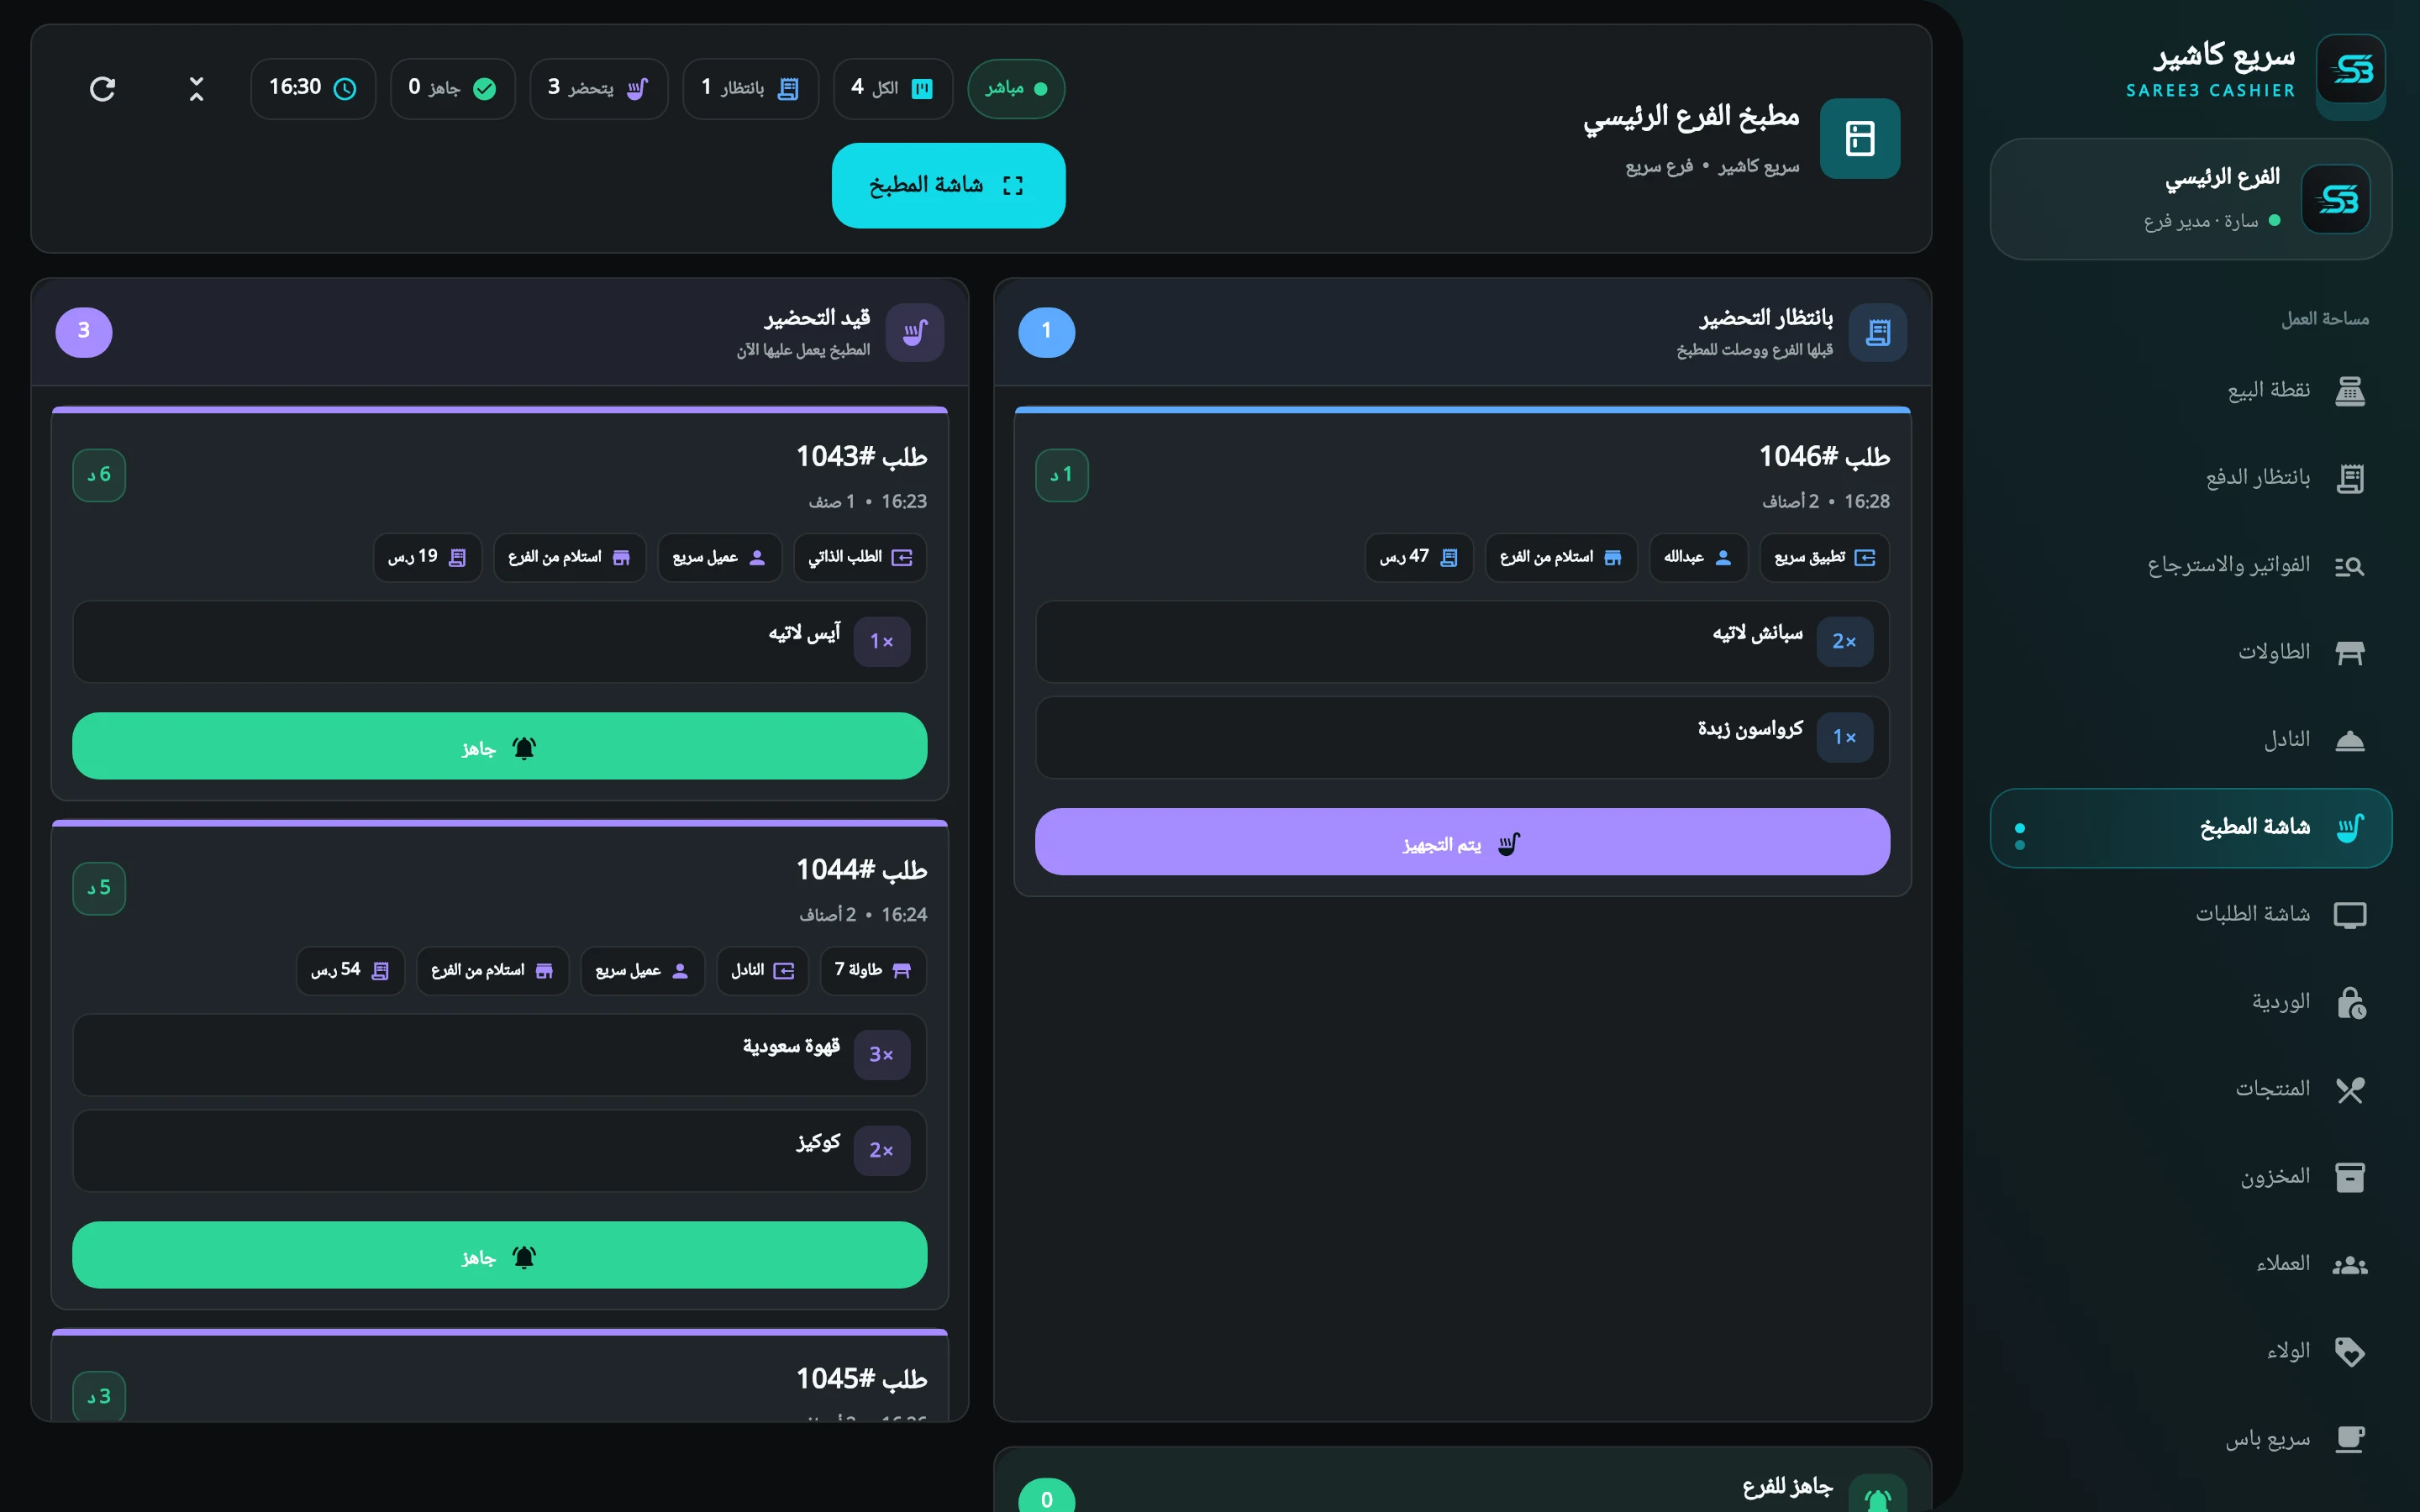Click the طاولة 7 tag on order #1044
Viewport: 2420px width, 1512px height.
[x=873, y=970]
